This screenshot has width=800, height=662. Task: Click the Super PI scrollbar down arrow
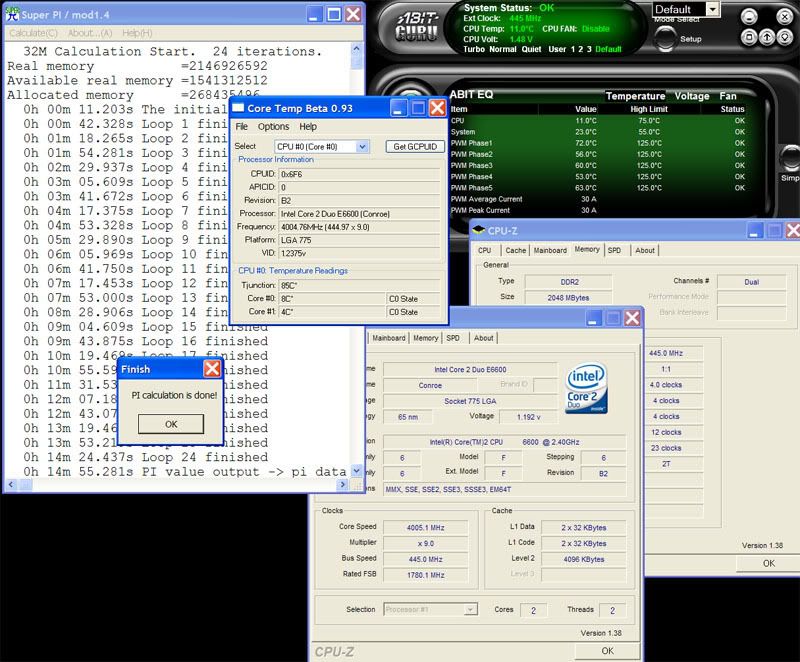(356, 471)
